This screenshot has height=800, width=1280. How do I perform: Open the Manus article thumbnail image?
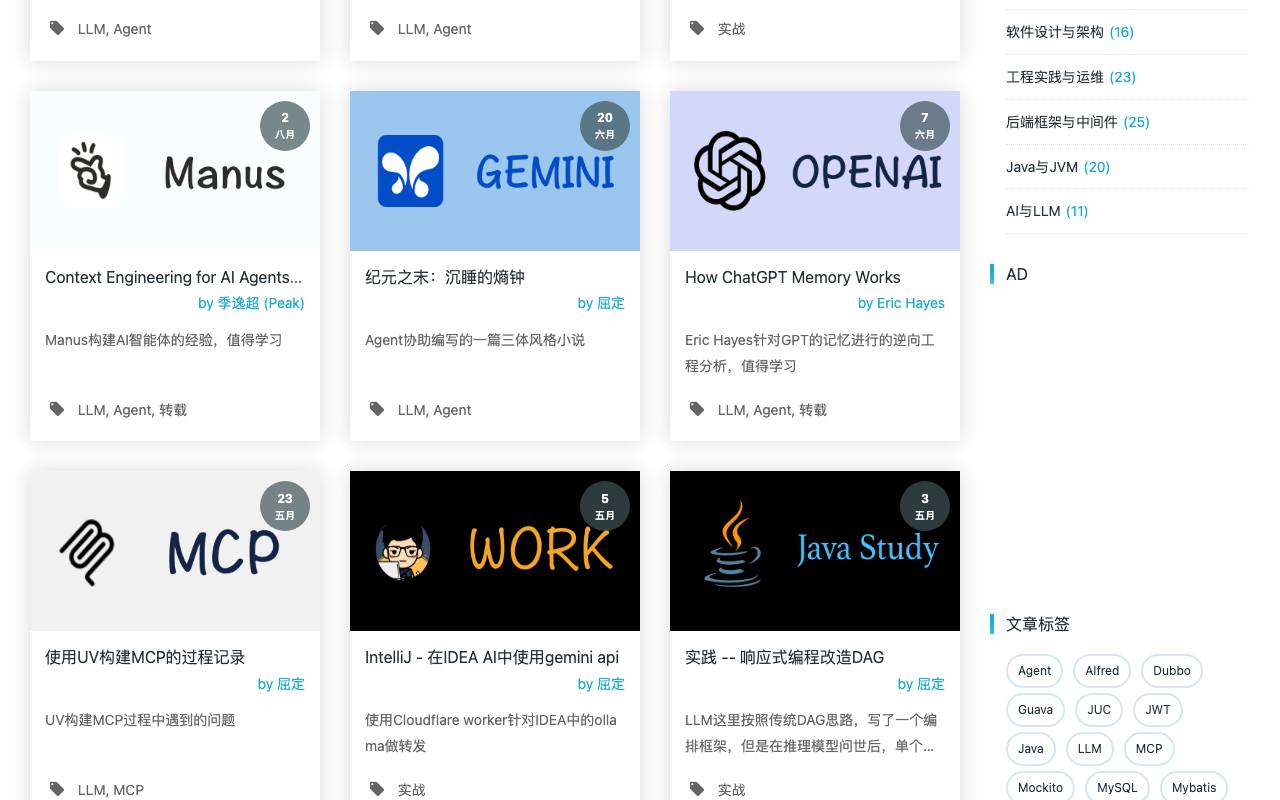coord(175,171)
